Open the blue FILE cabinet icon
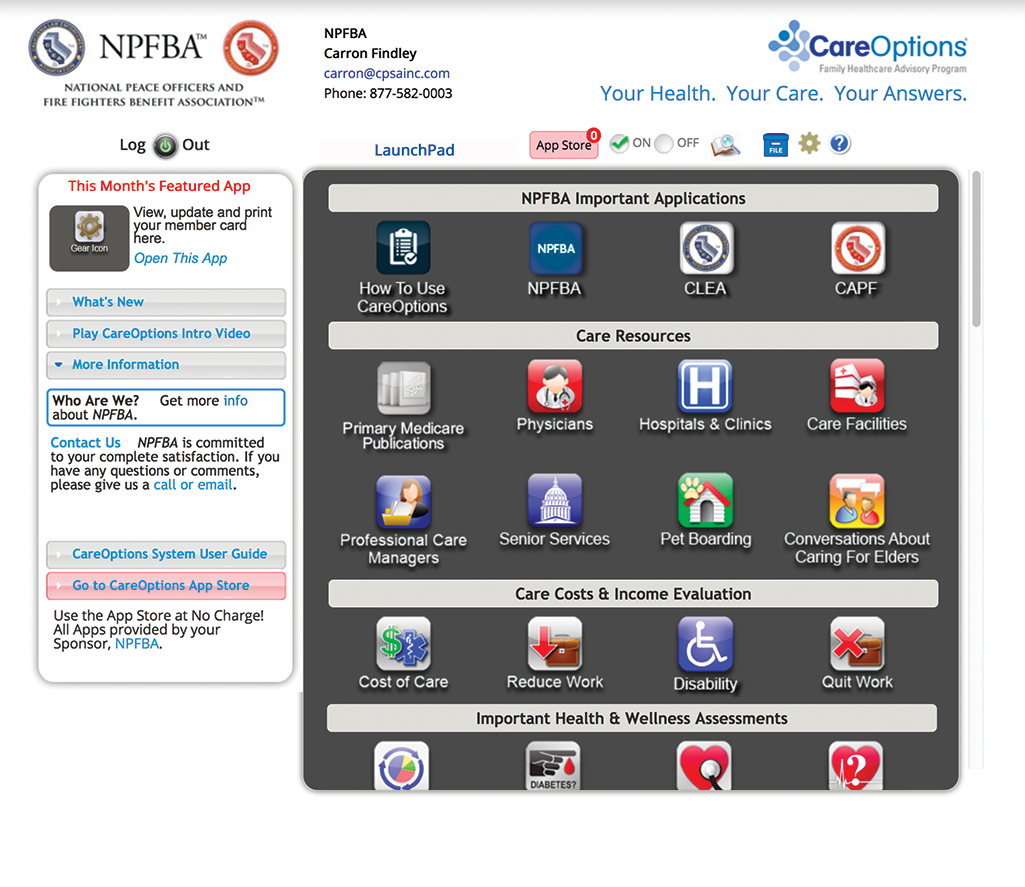The image size is (1025, 887). pyautogui.click(x=776, y=144)
